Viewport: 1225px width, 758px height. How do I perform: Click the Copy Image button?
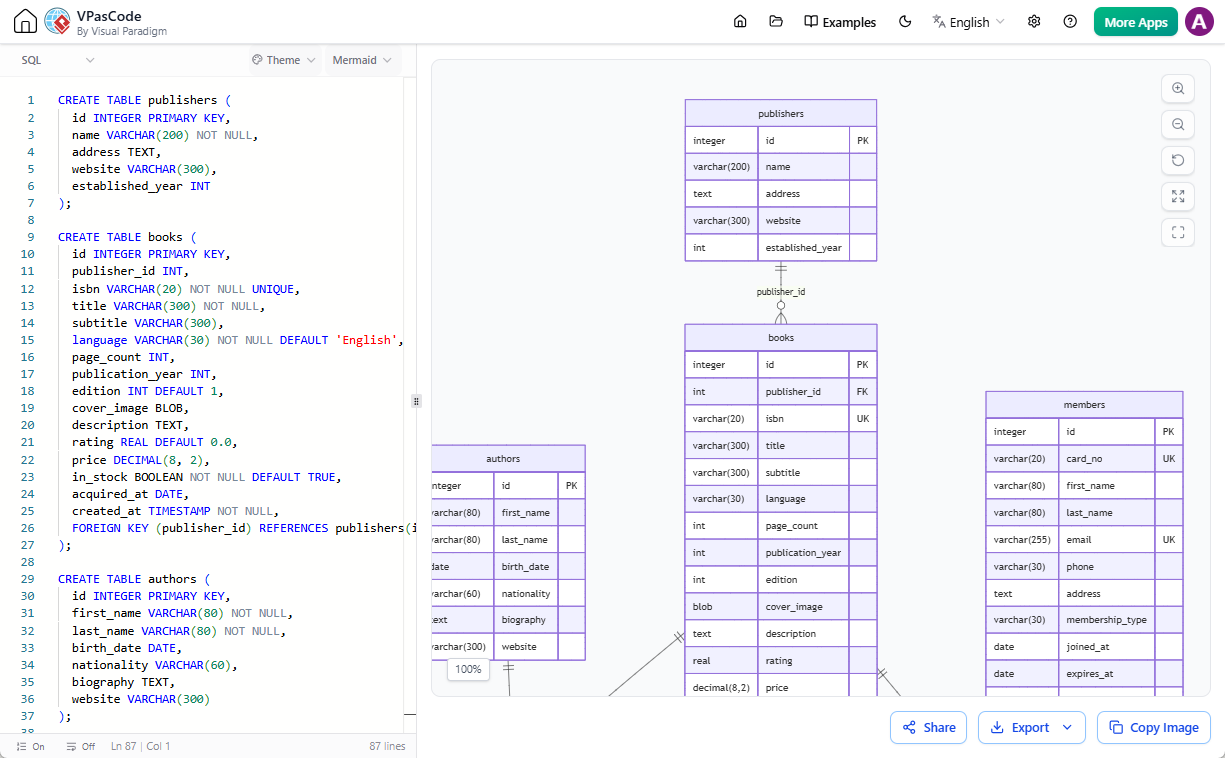pos(1154,727)
